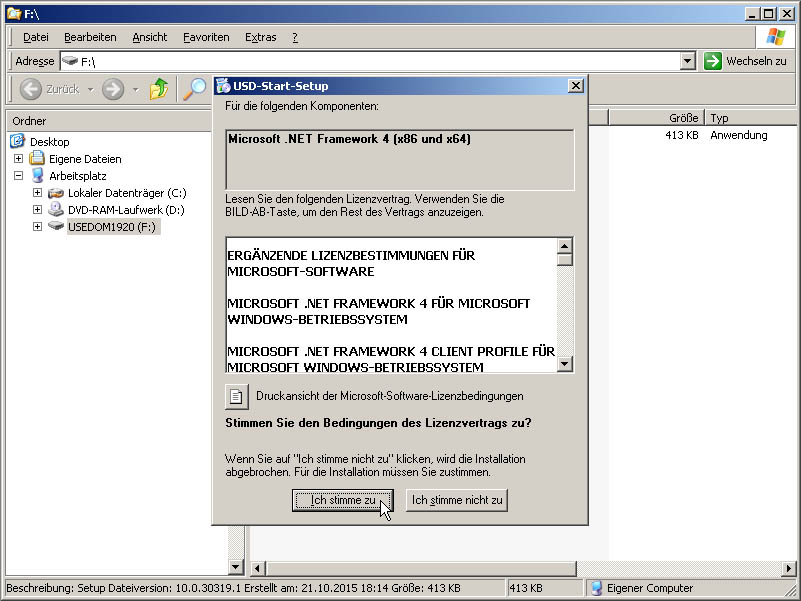
Task: Click the Up folder toolbar icon
Action: point(158,89)
